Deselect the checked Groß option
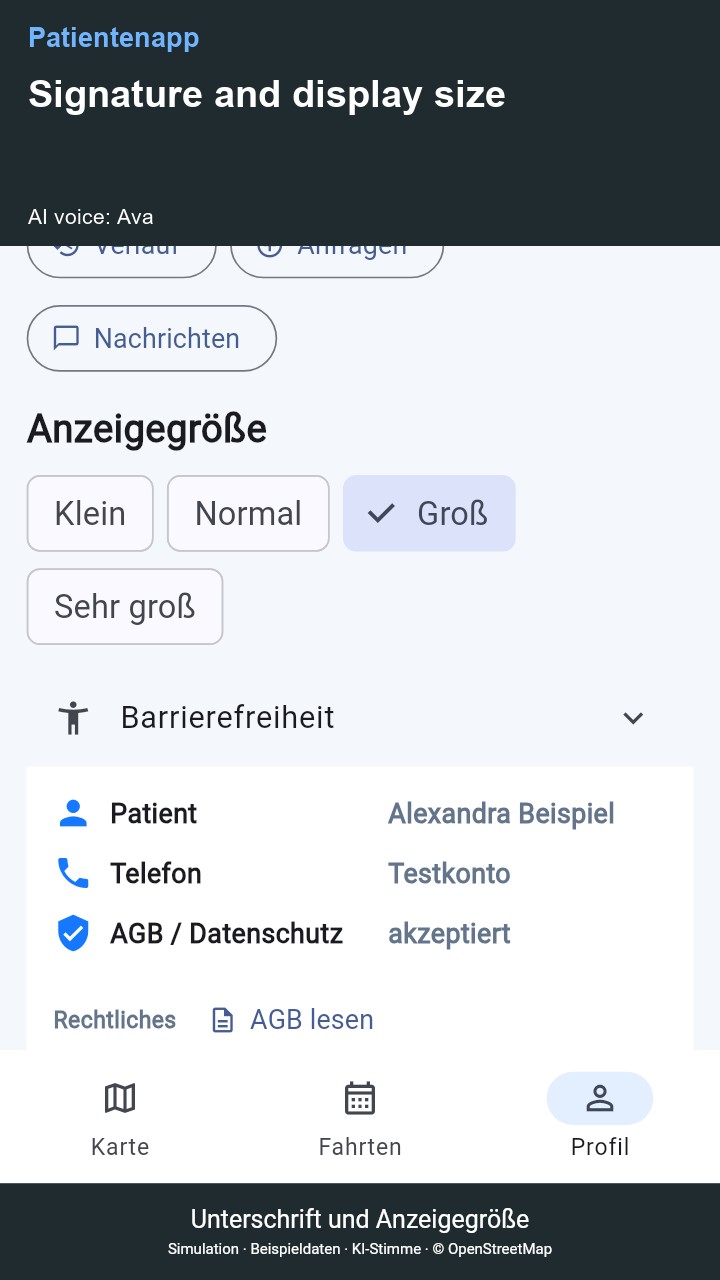Image resolution: width=720 pixels, height=1280 pixels. coord(429,513)
